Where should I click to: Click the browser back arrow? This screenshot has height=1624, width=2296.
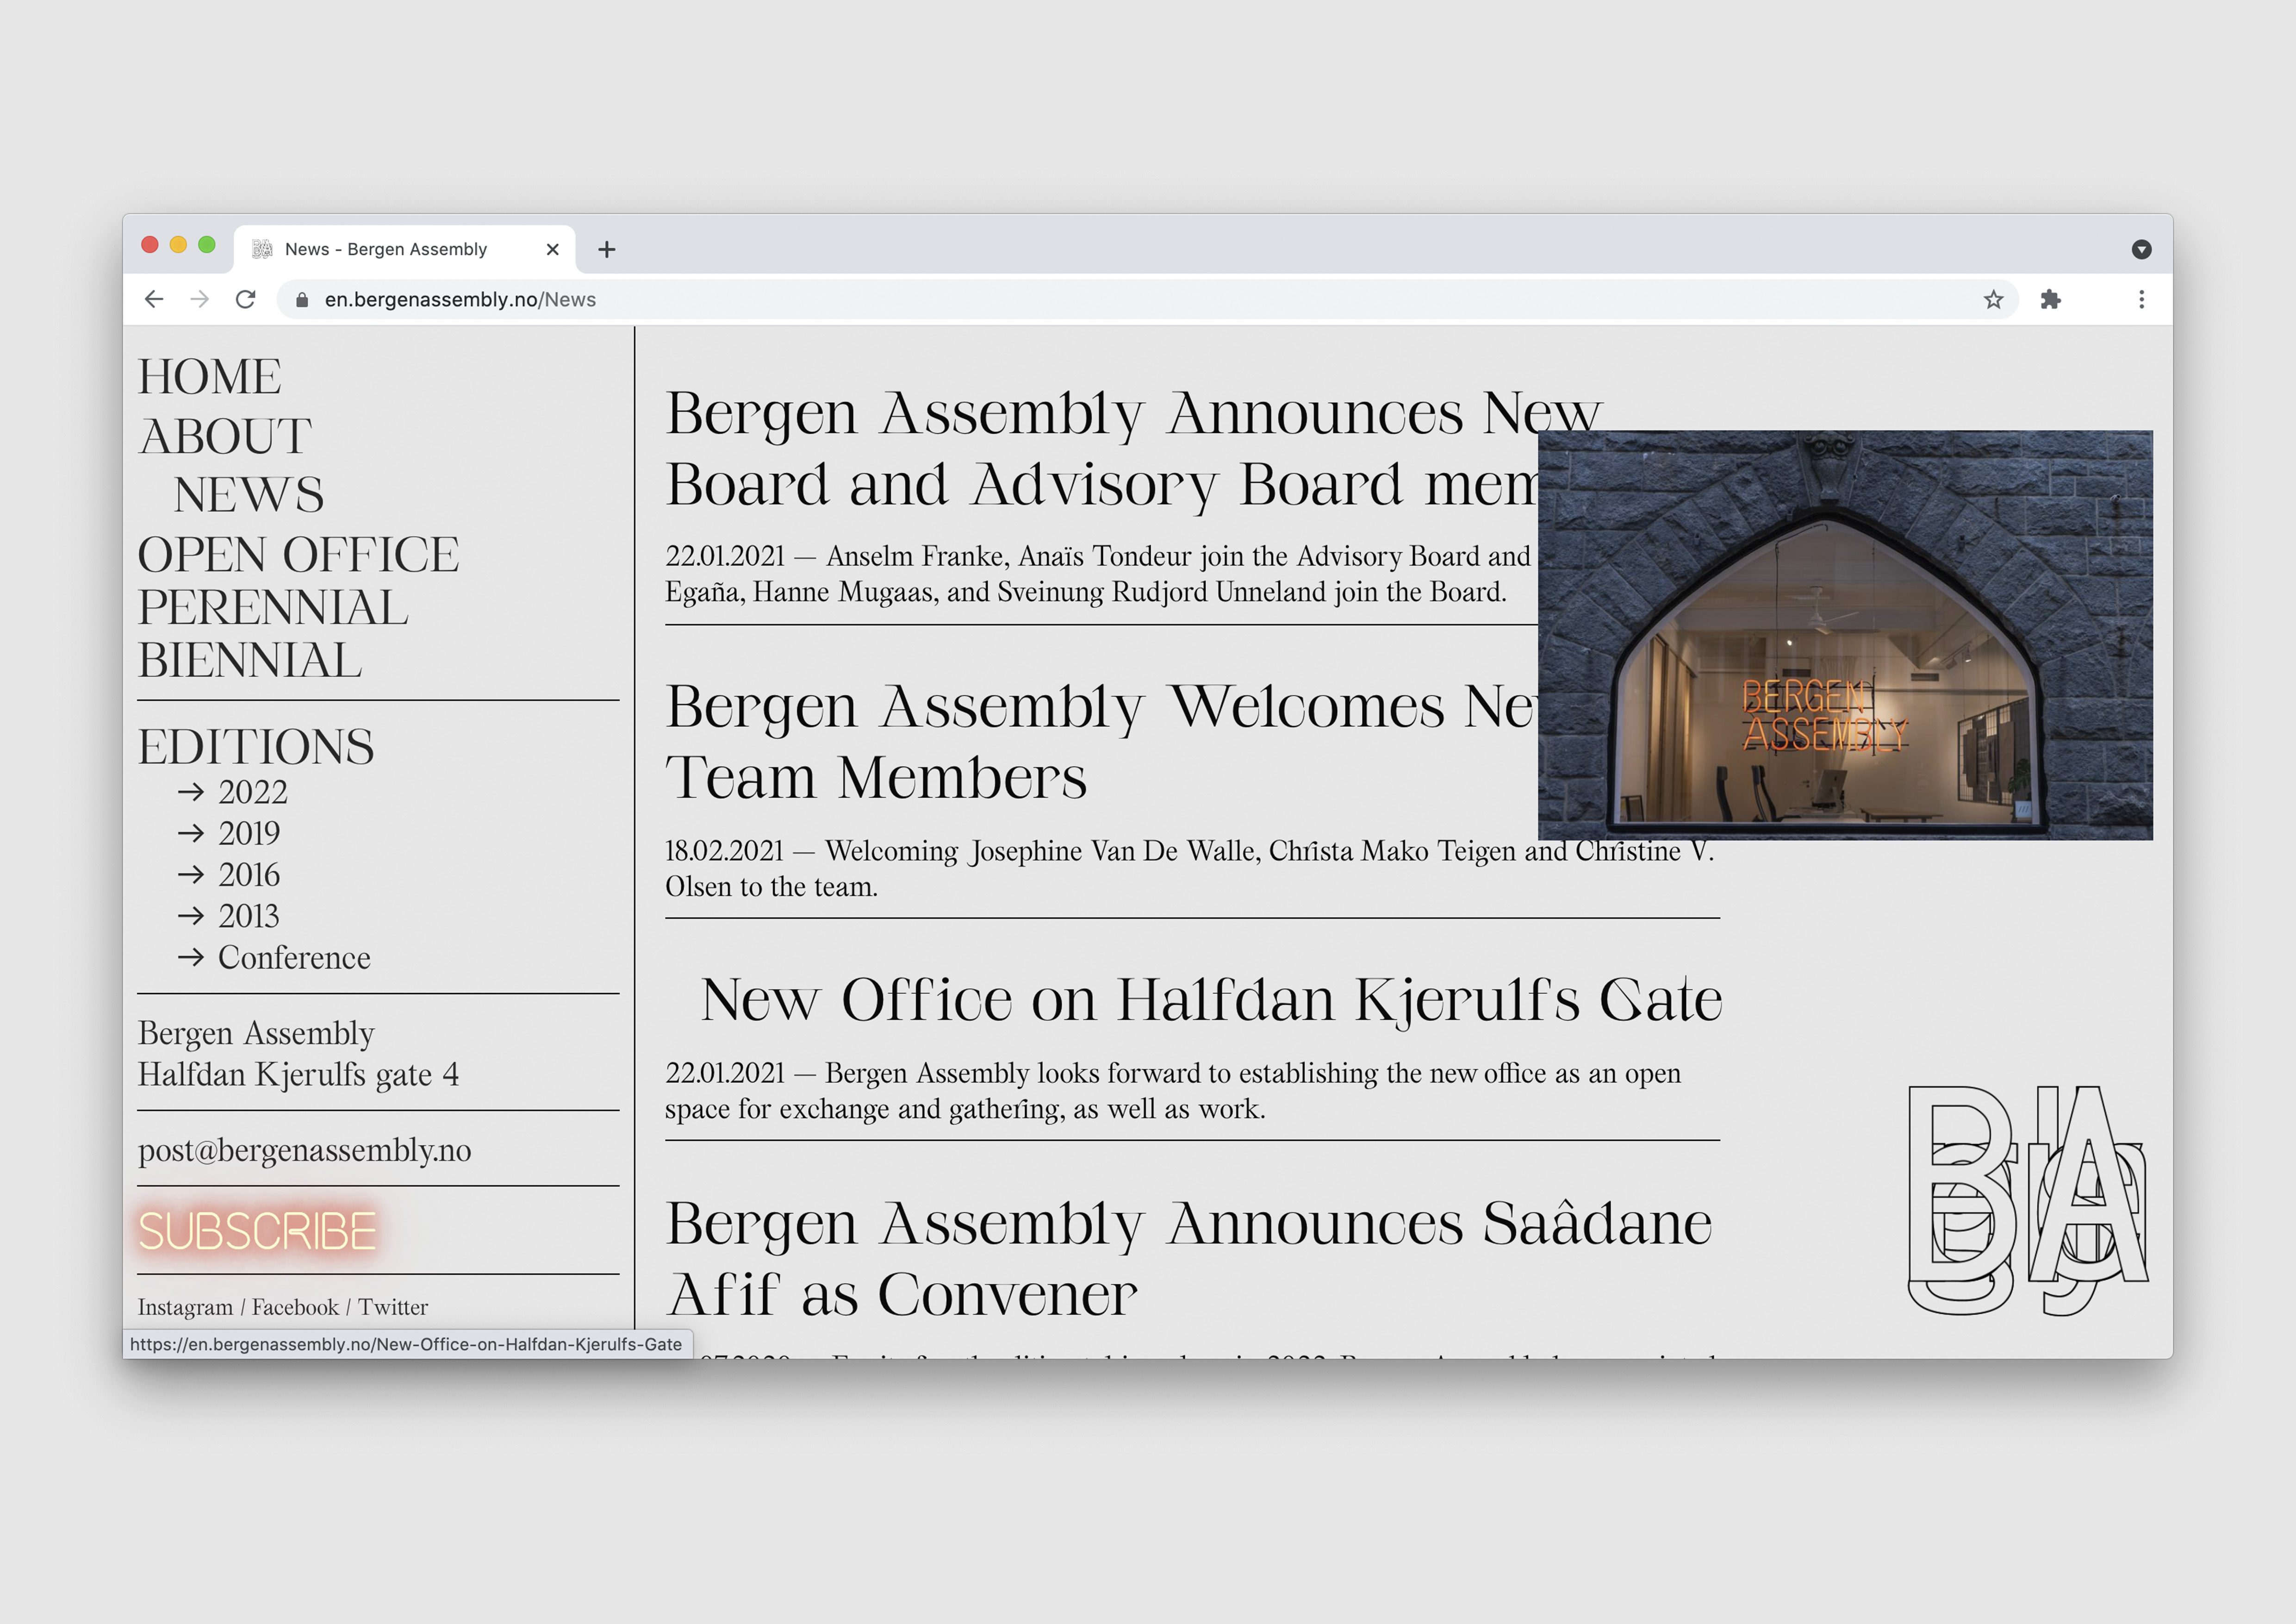coord(154,299)
